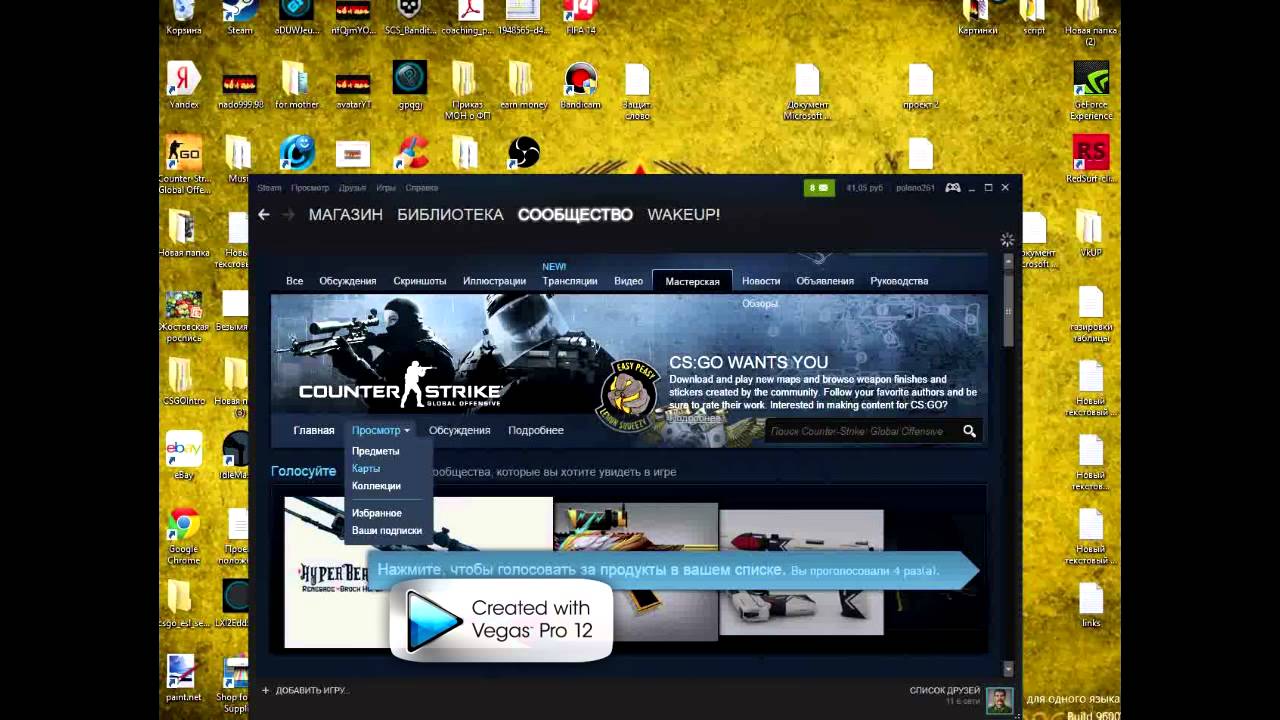The image size is (1280, 720).
Task: Switch to the Трансляции hub tab
Action: pos(570,281)
